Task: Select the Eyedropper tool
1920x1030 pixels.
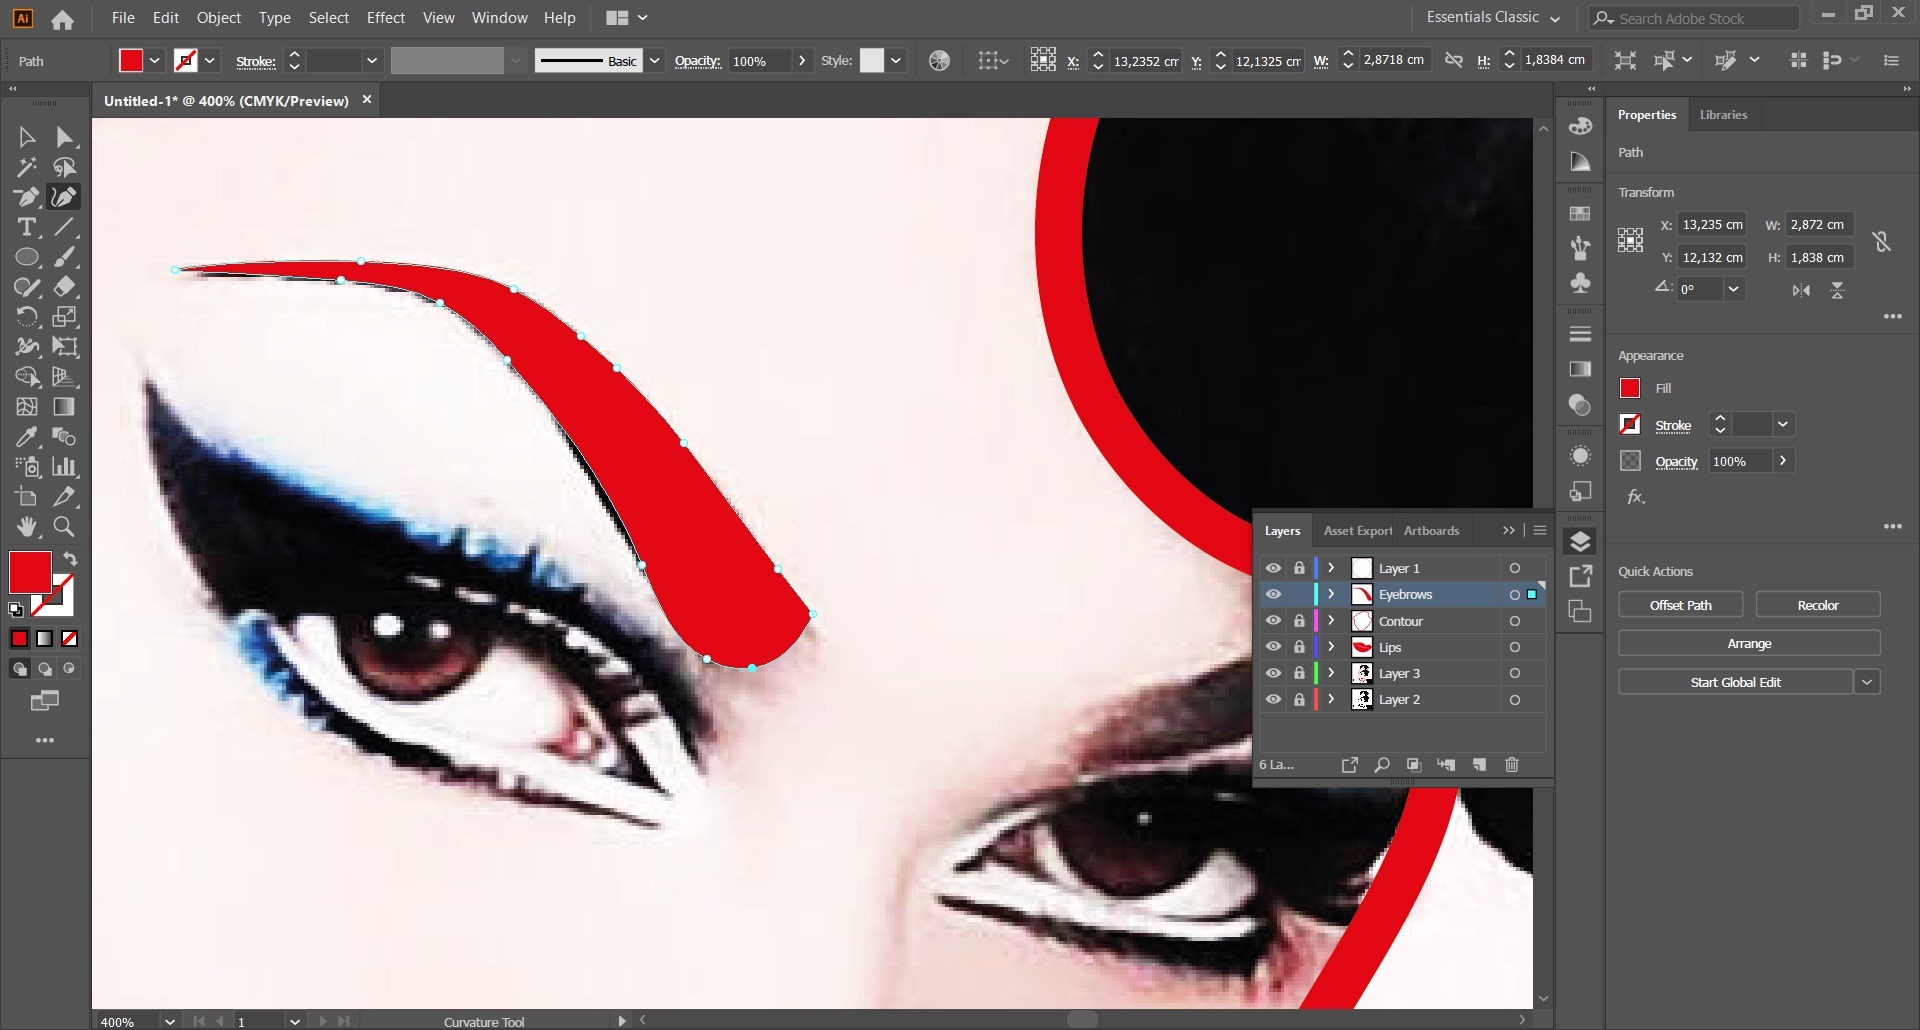Action: pos(27,437)
